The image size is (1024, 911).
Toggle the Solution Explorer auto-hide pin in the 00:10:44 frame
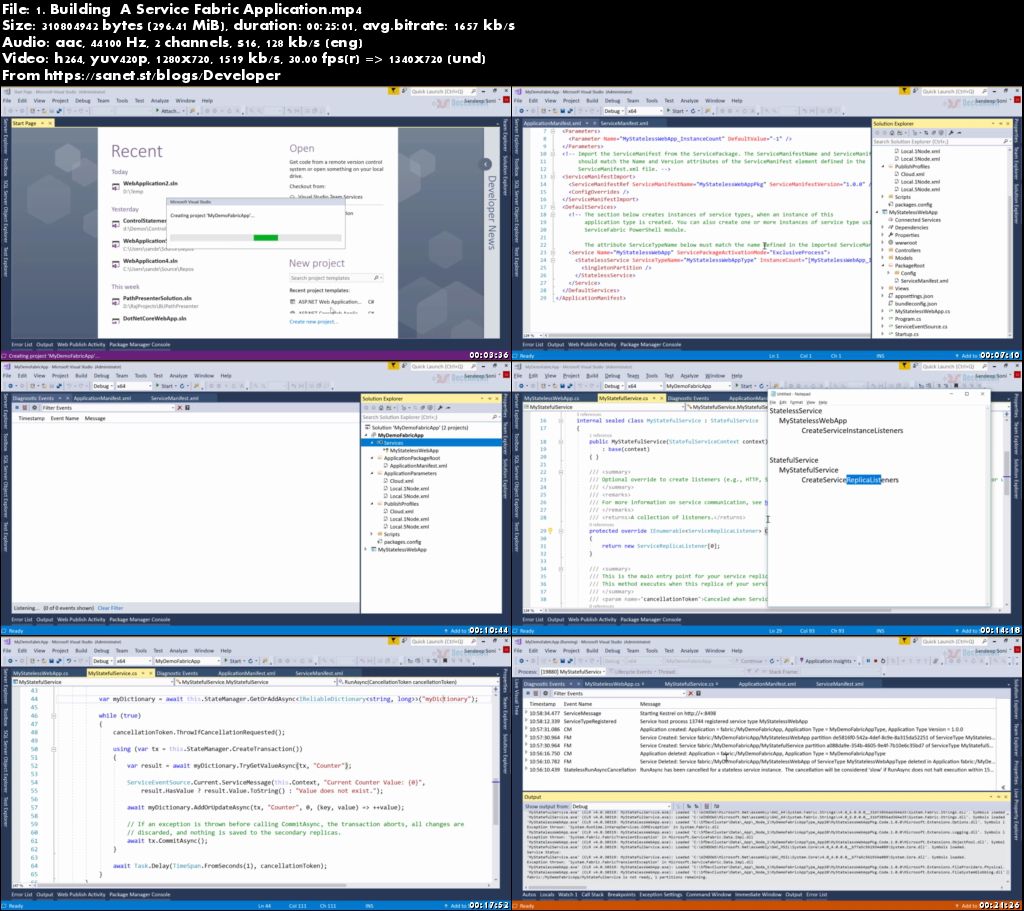[x=490, y=398]
